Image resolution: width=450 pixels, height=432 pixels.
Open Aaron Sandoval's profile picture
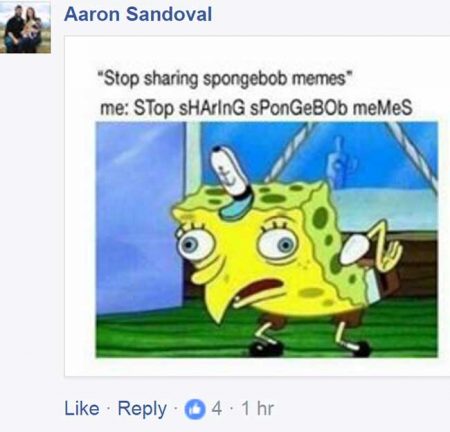pyautogui.click(x=25, y=28)
